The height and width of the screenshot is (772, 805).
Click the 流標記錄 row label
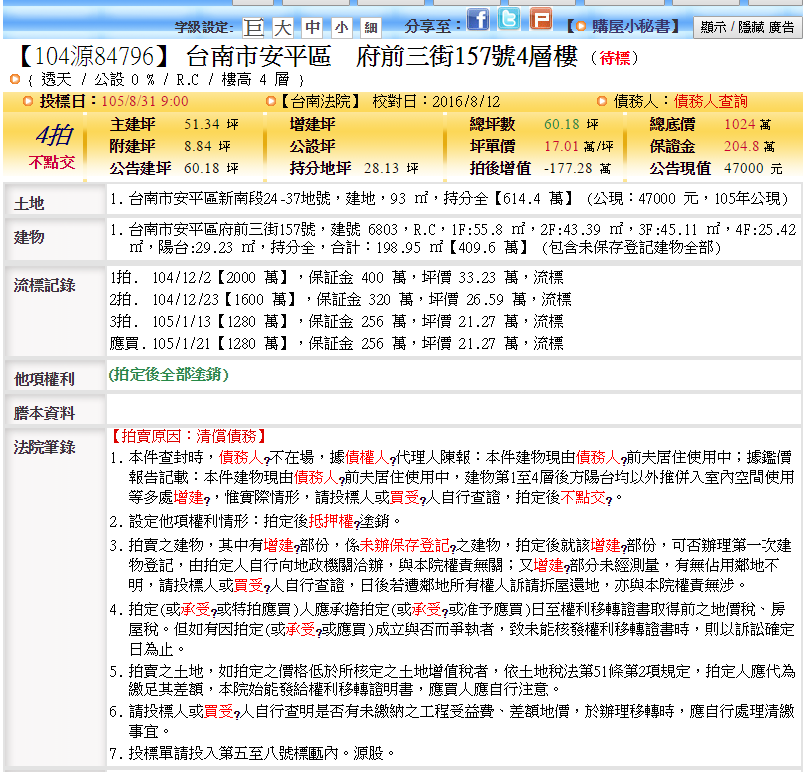[x=45, y=285]
